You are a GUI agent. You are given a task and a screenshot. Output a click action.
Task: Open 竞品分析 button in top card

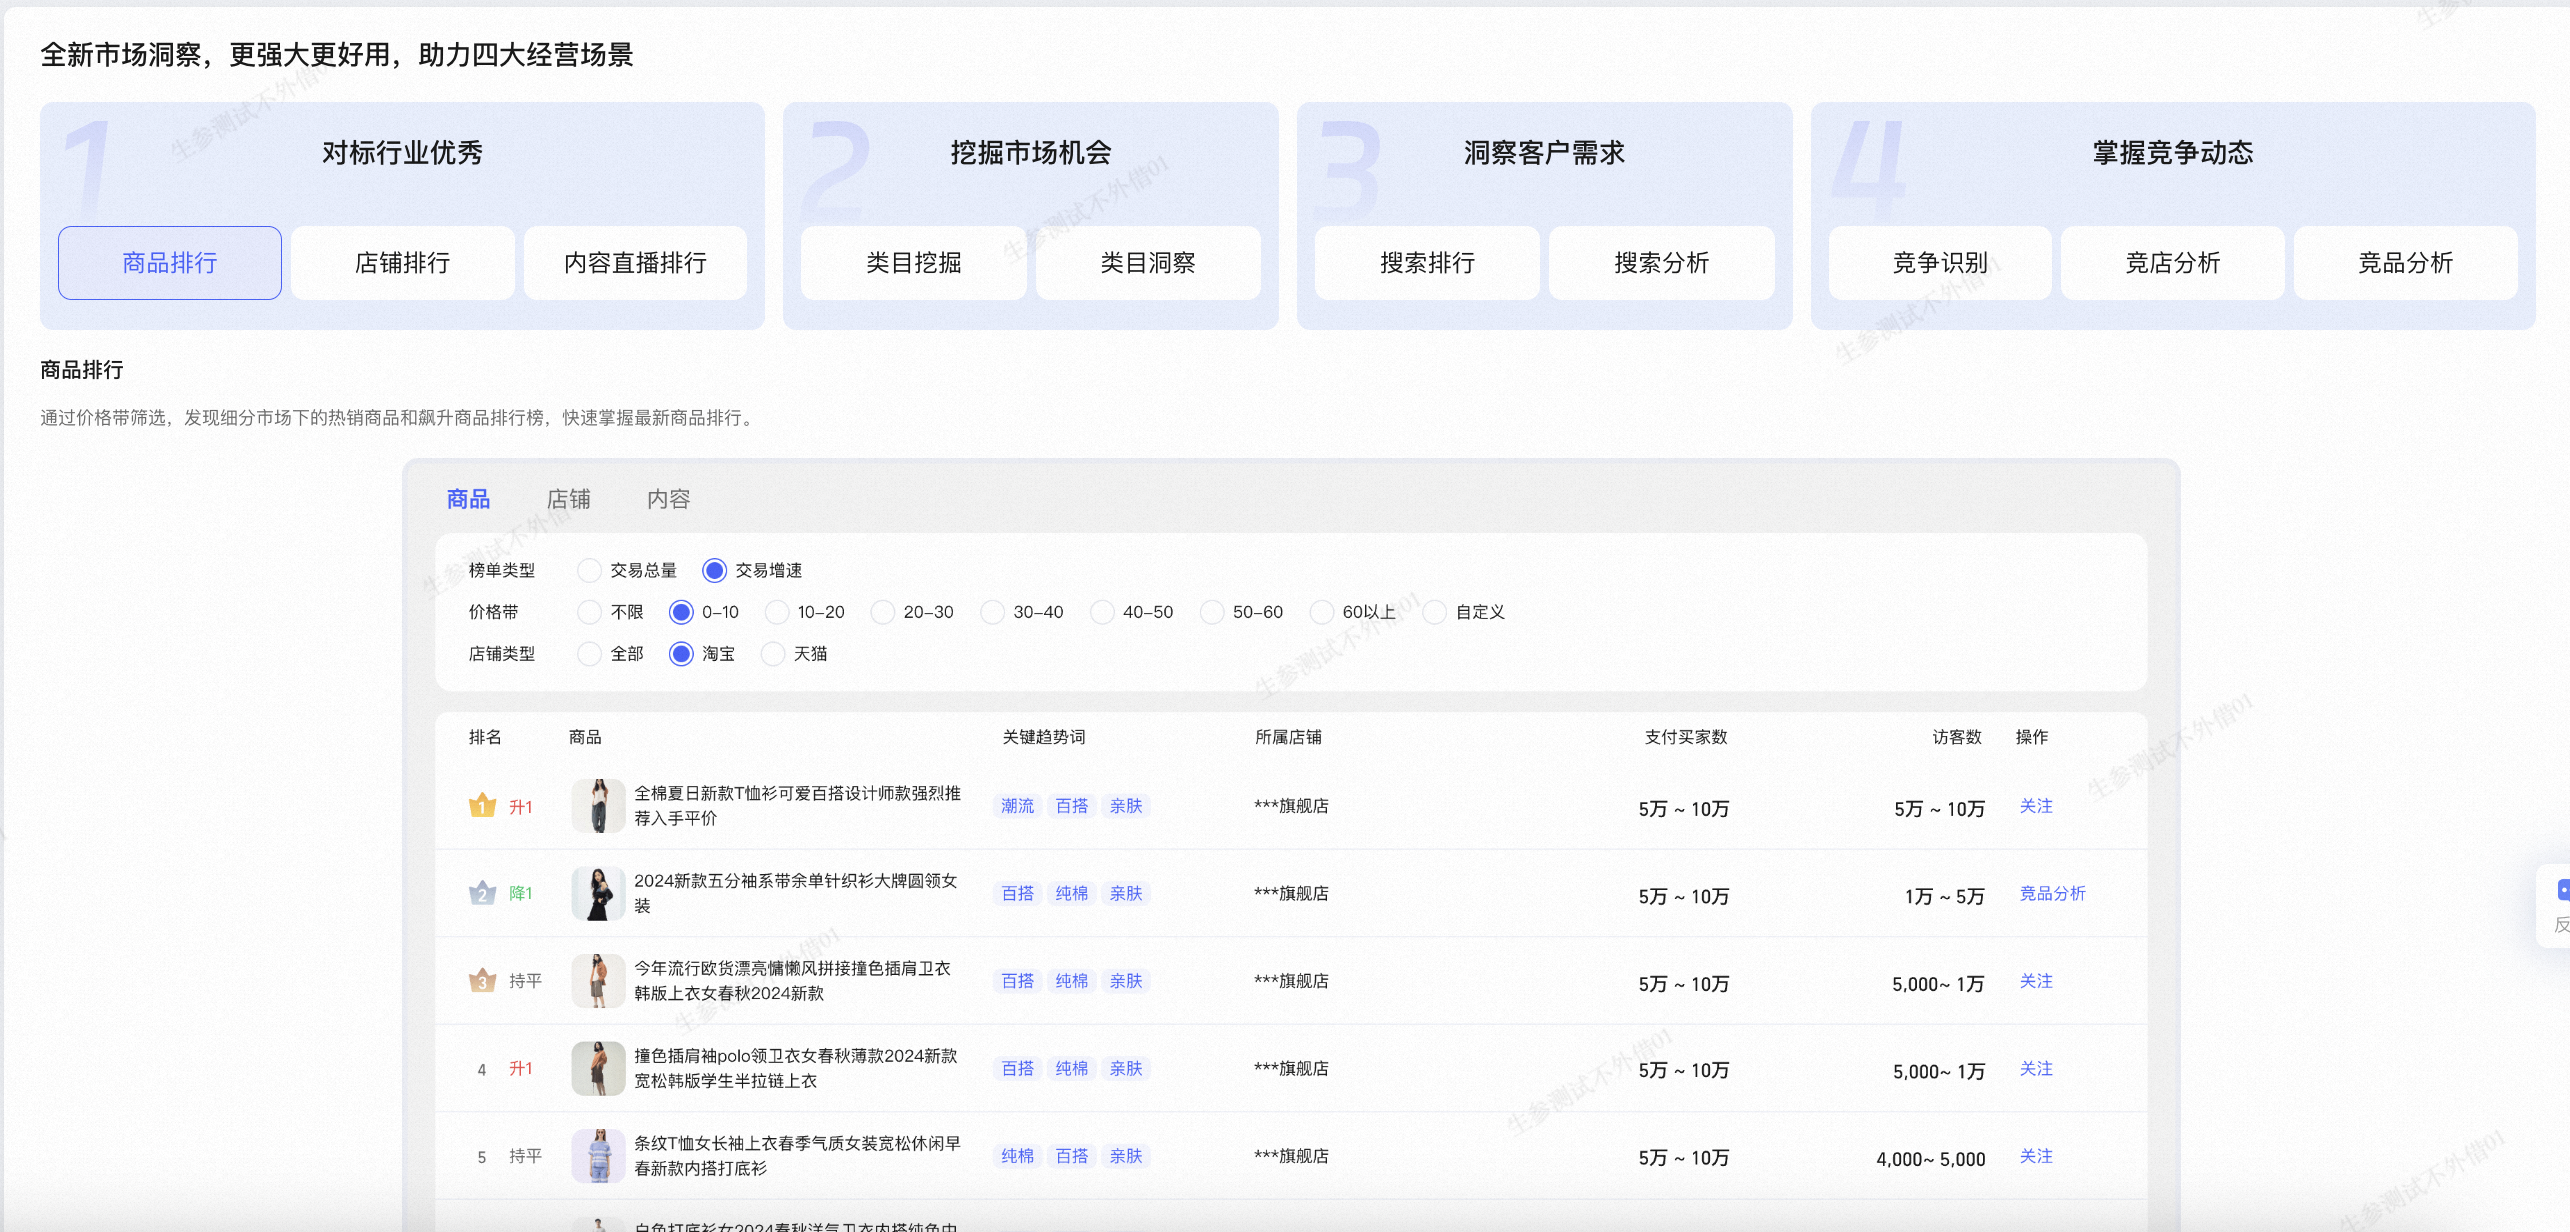tap(2406, 263)
